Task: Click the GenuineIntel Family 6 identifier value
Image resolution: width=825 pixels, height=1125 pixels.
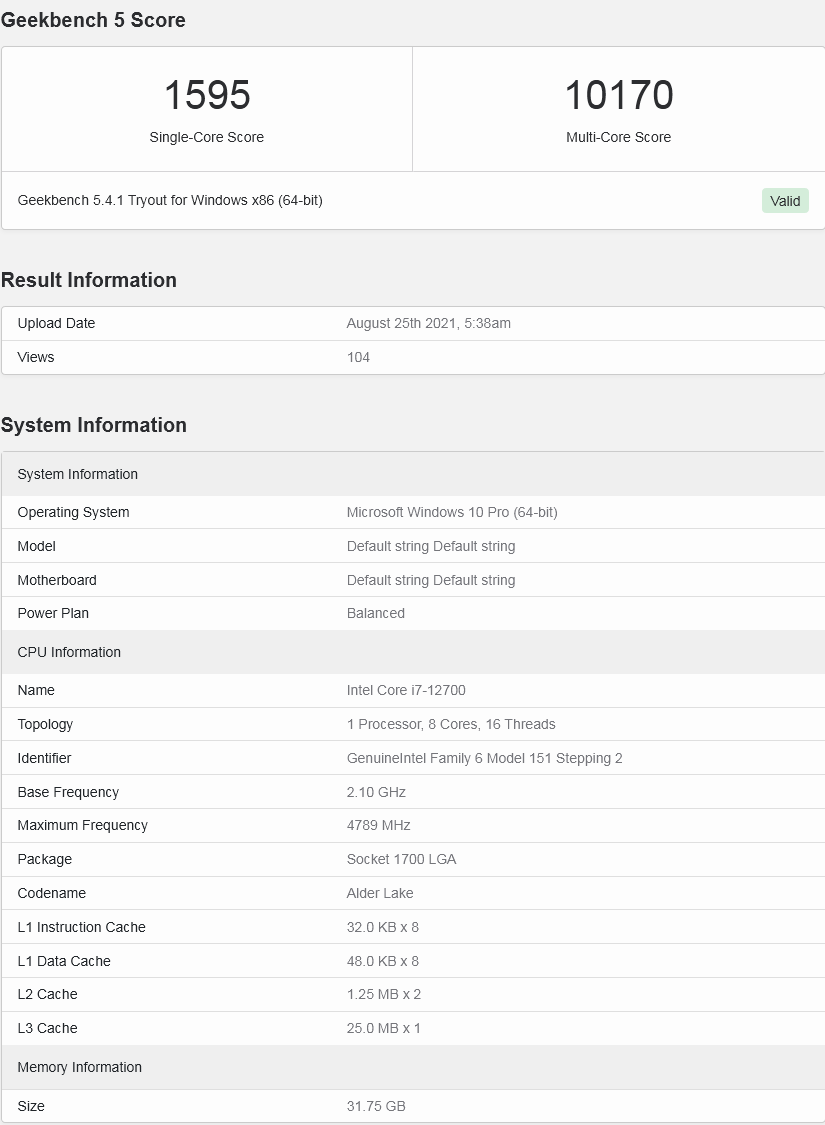Action: (x=484, y=758)
